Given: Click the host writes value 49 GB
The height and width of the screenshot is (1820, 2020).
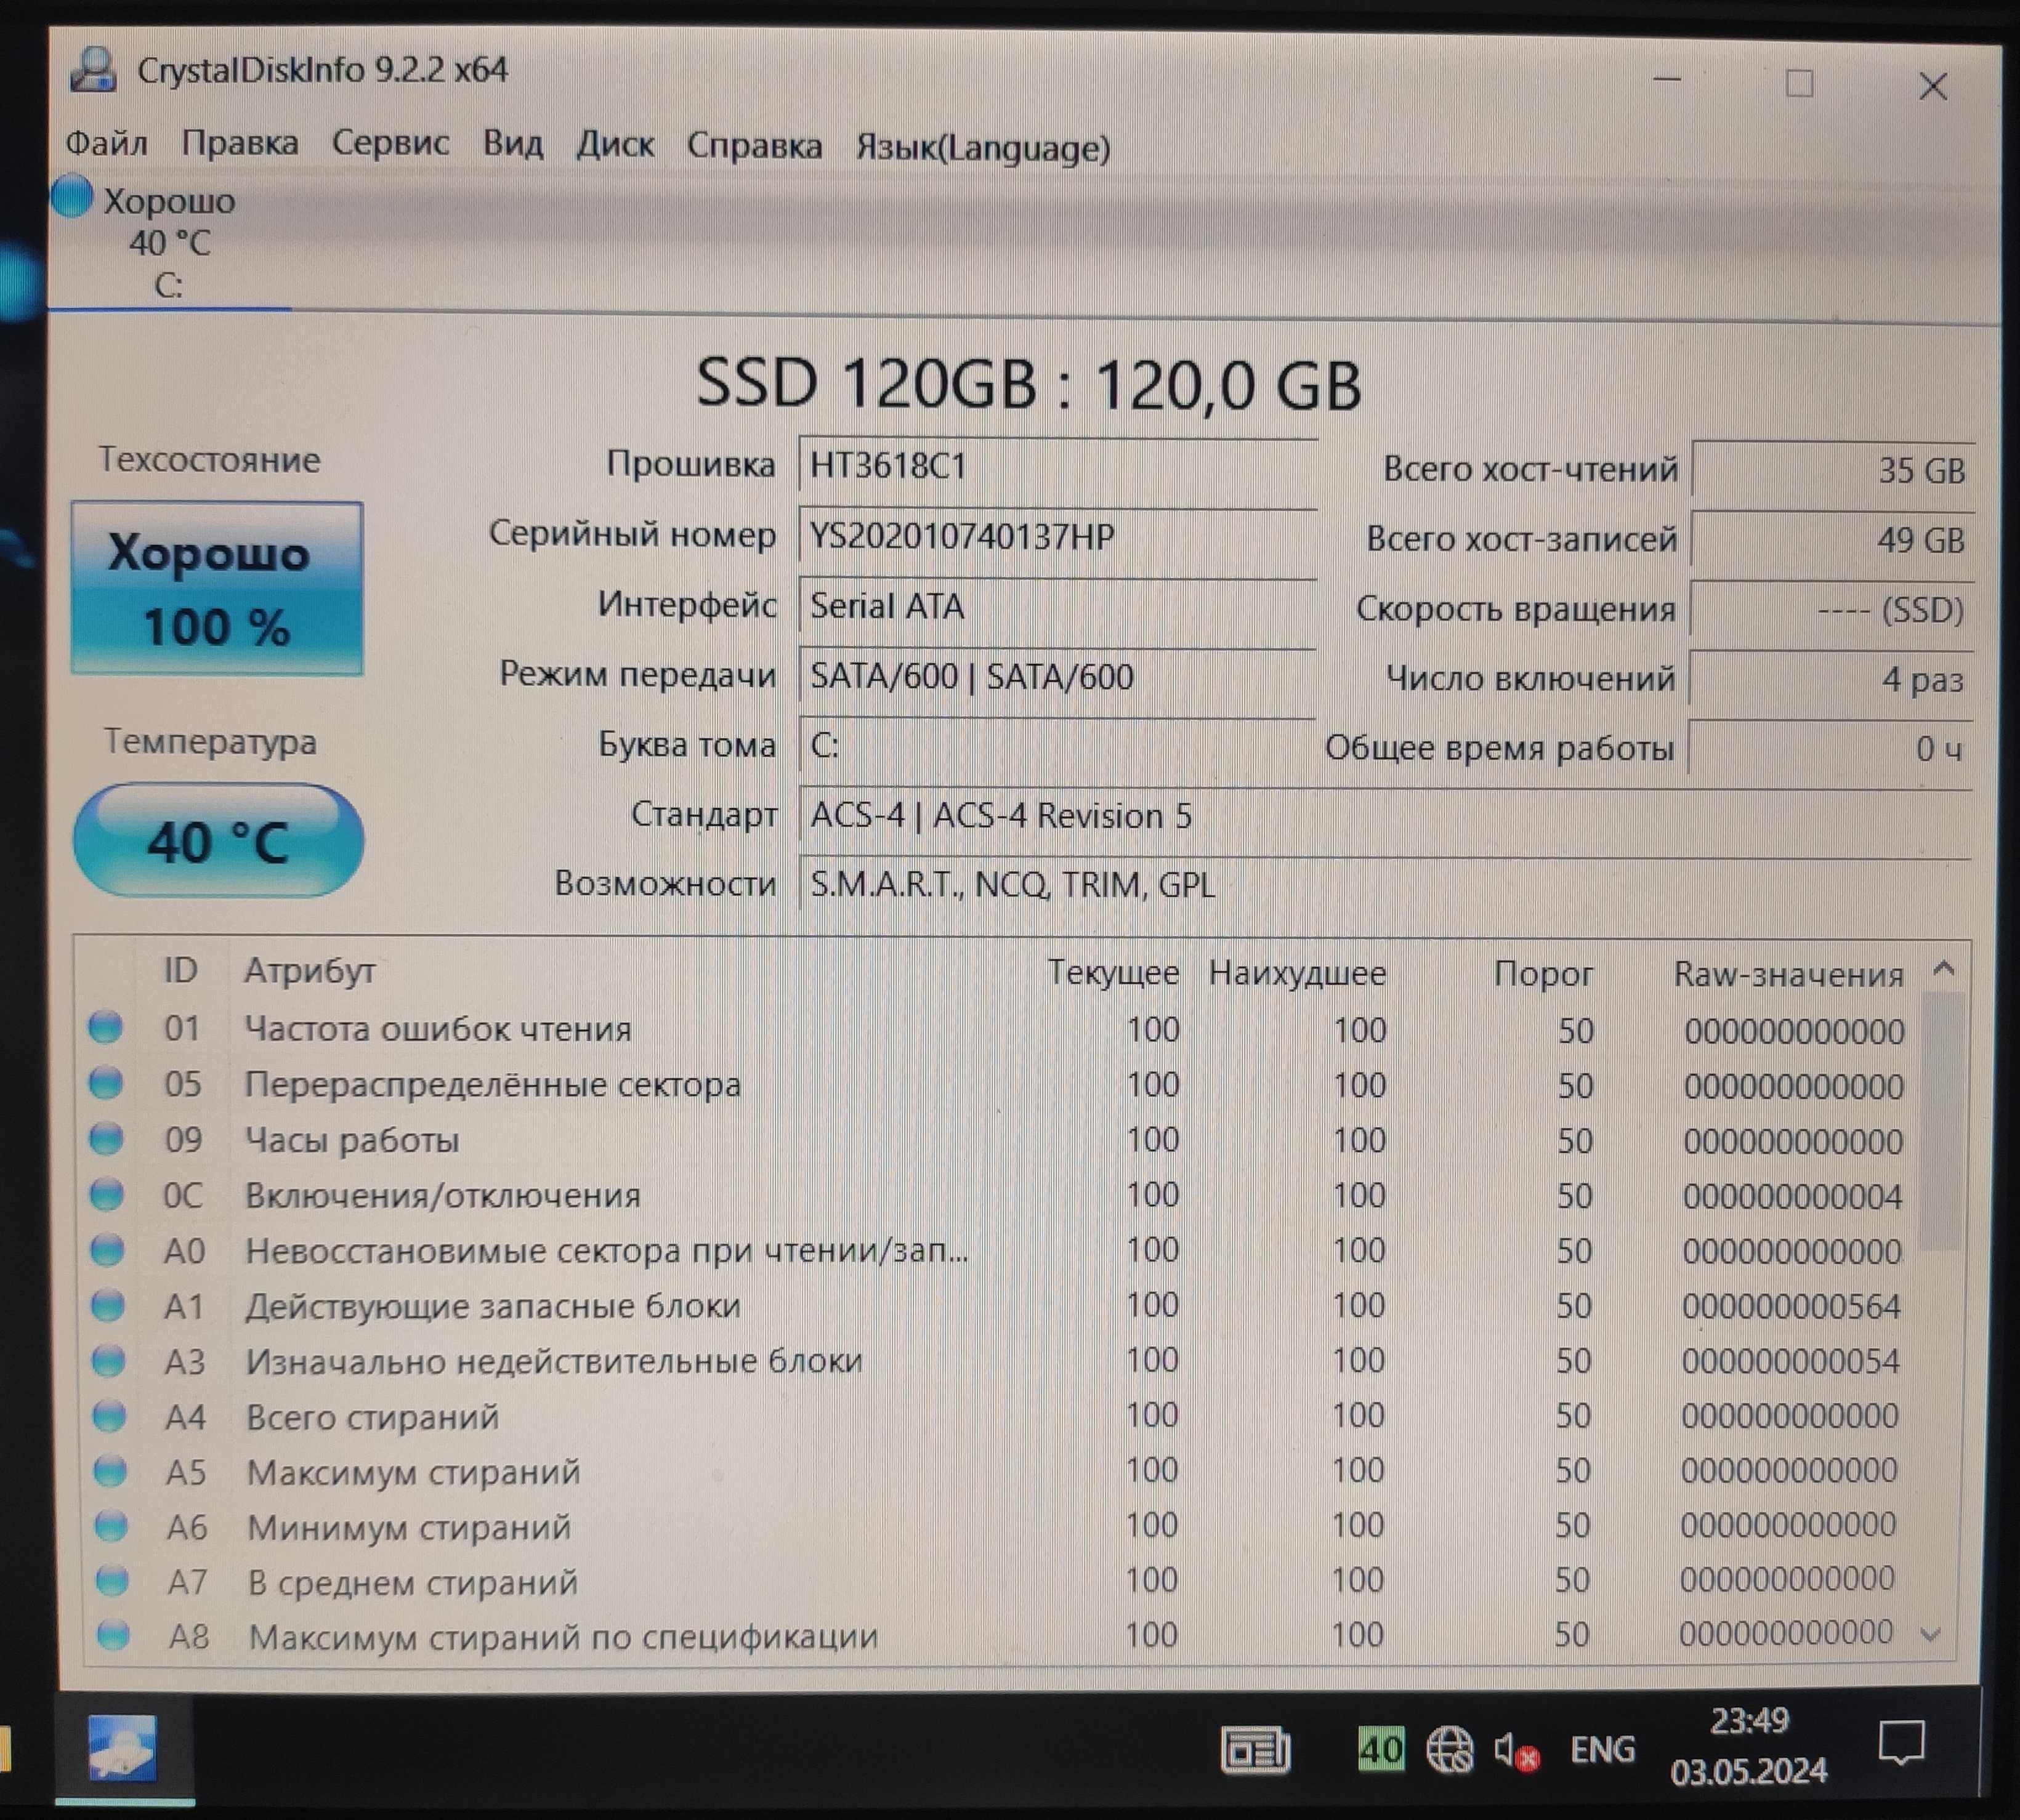Looking at the screenshot, I should tap(1833, 540).
